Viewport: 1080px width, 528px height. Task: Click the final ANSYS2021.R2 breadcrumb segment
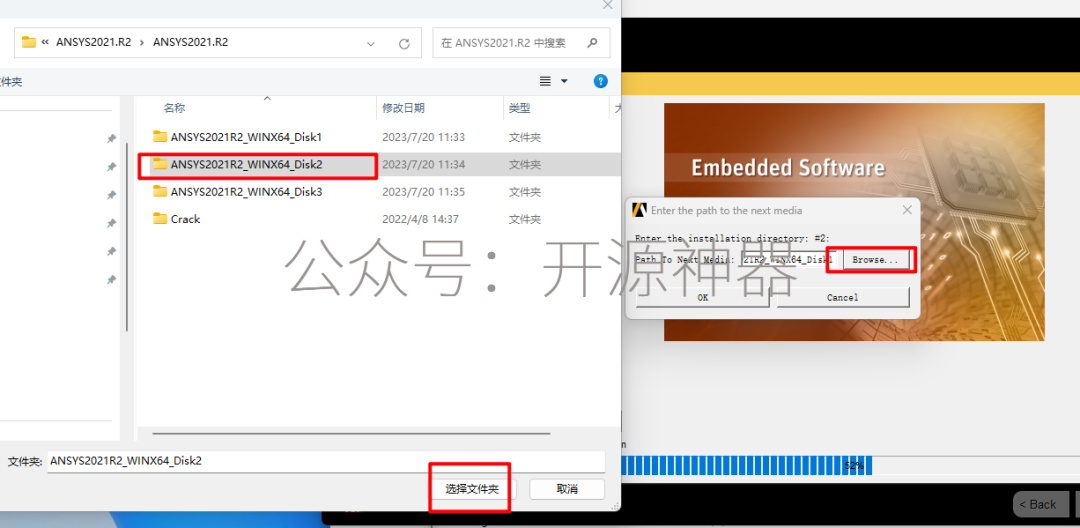pyautogui.click(x=191, y=42)
